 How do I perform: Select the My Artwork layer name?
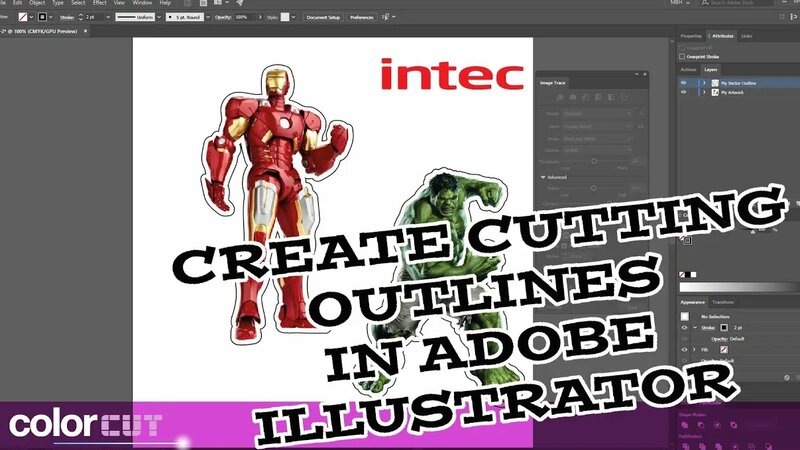pyautogui.click(x=732, y=93)
